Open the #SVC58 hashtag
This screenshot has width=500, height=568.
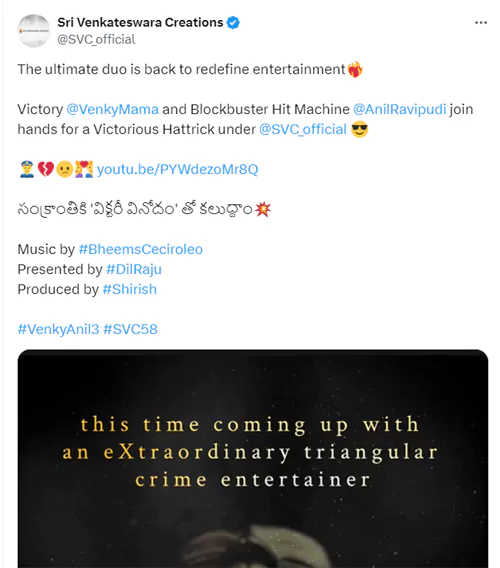(x=130, y=329)
